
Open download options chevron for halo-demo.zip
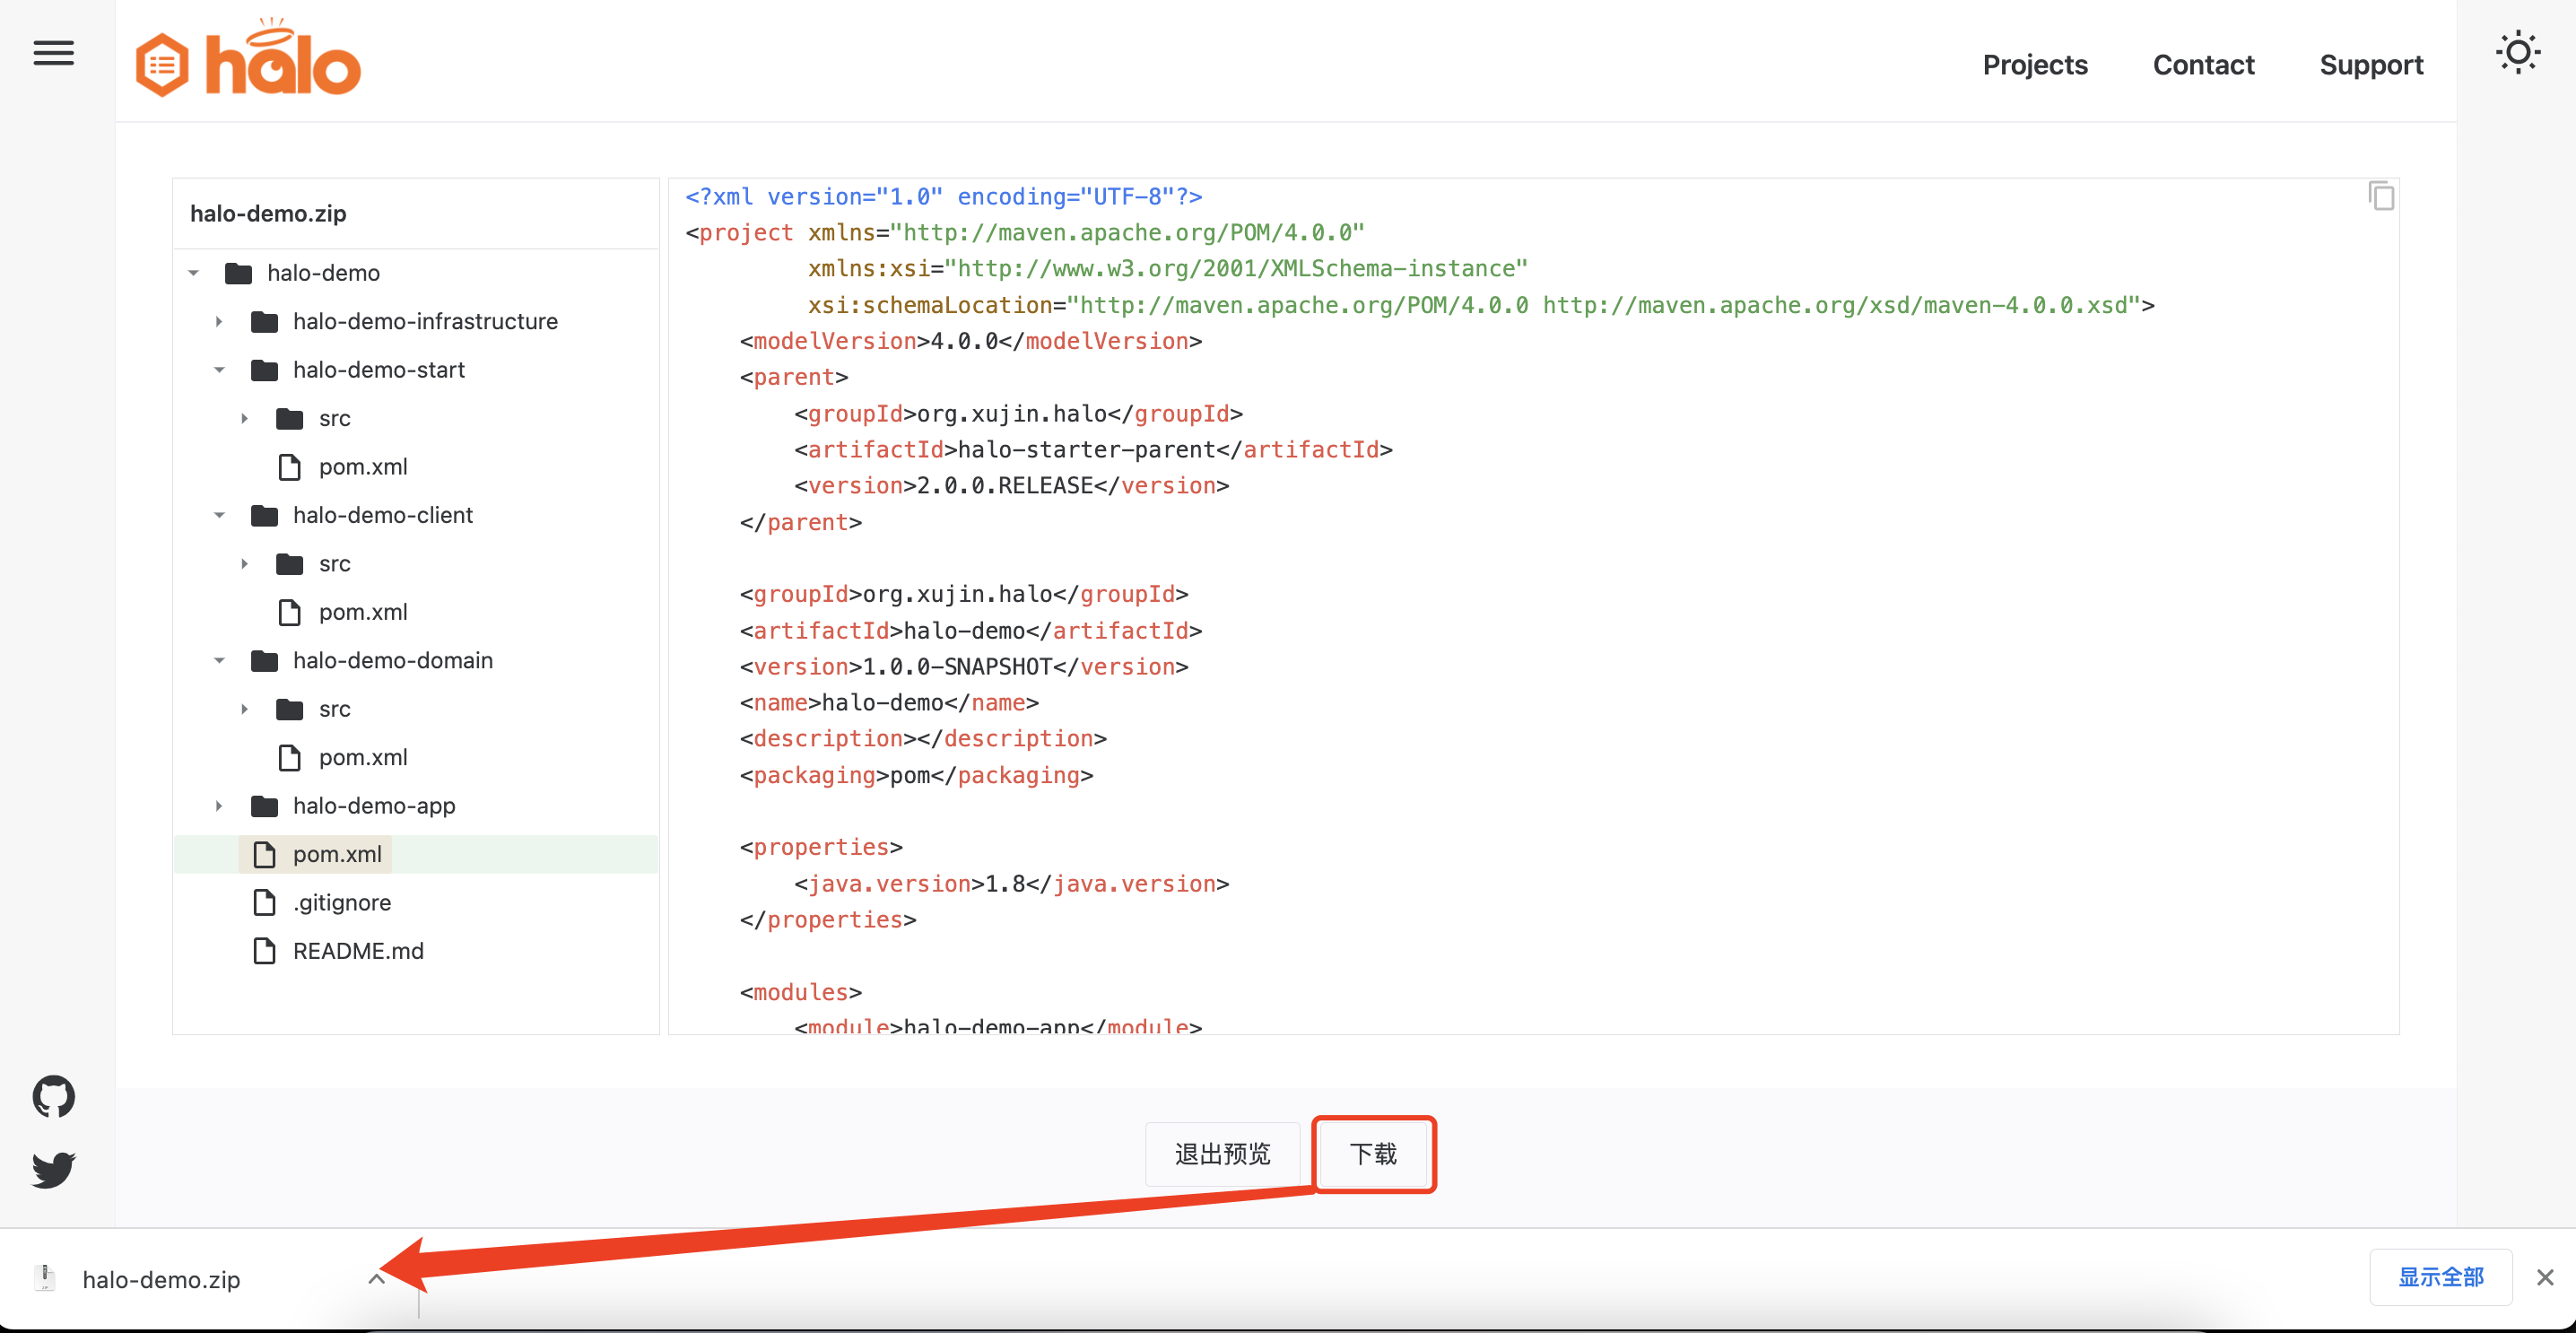click(376, 1279)
